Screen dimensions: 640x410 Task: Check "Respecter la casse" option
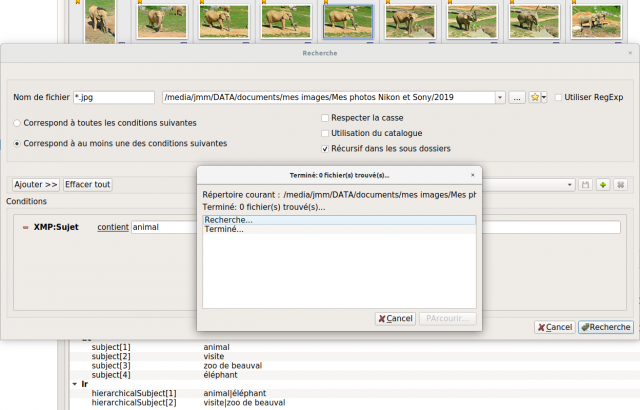(x=325, y=118)
